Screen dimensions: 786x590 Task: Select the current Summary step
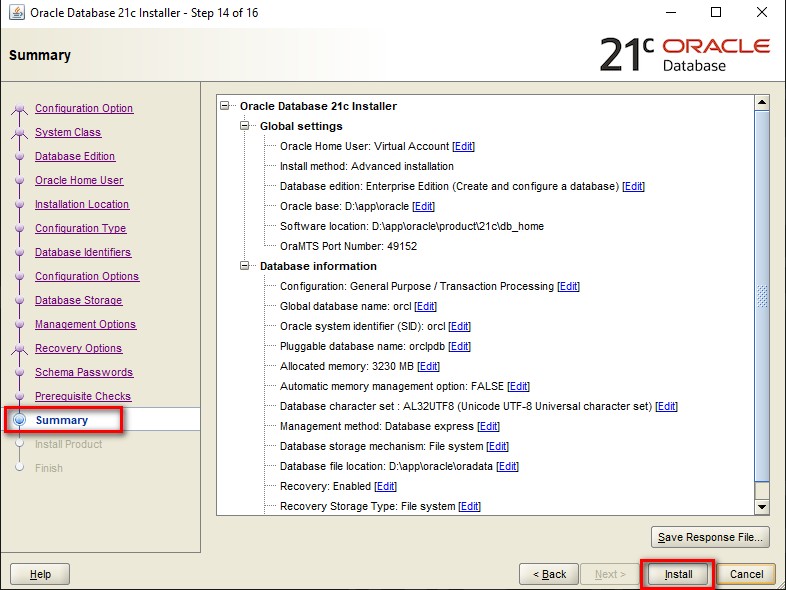62,420
